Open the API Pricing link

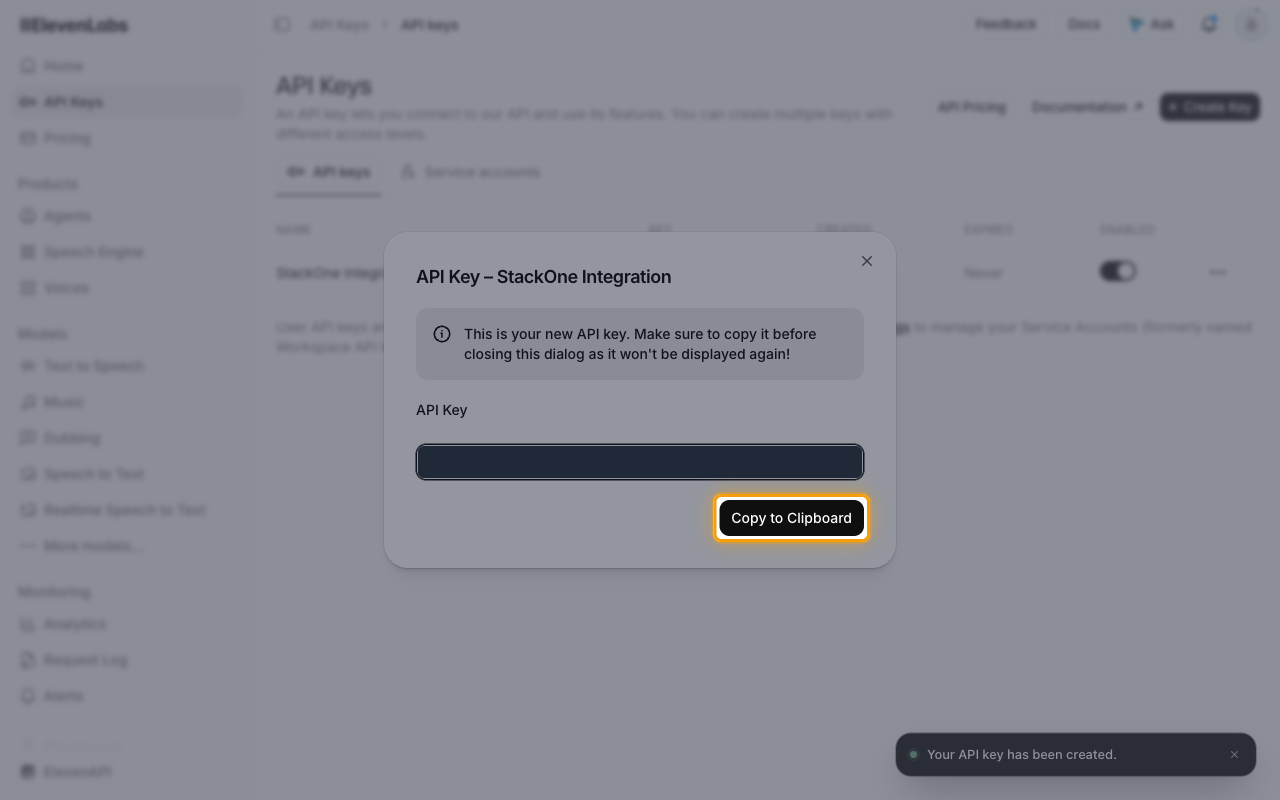pyautogui.click(x=972, y=107)
